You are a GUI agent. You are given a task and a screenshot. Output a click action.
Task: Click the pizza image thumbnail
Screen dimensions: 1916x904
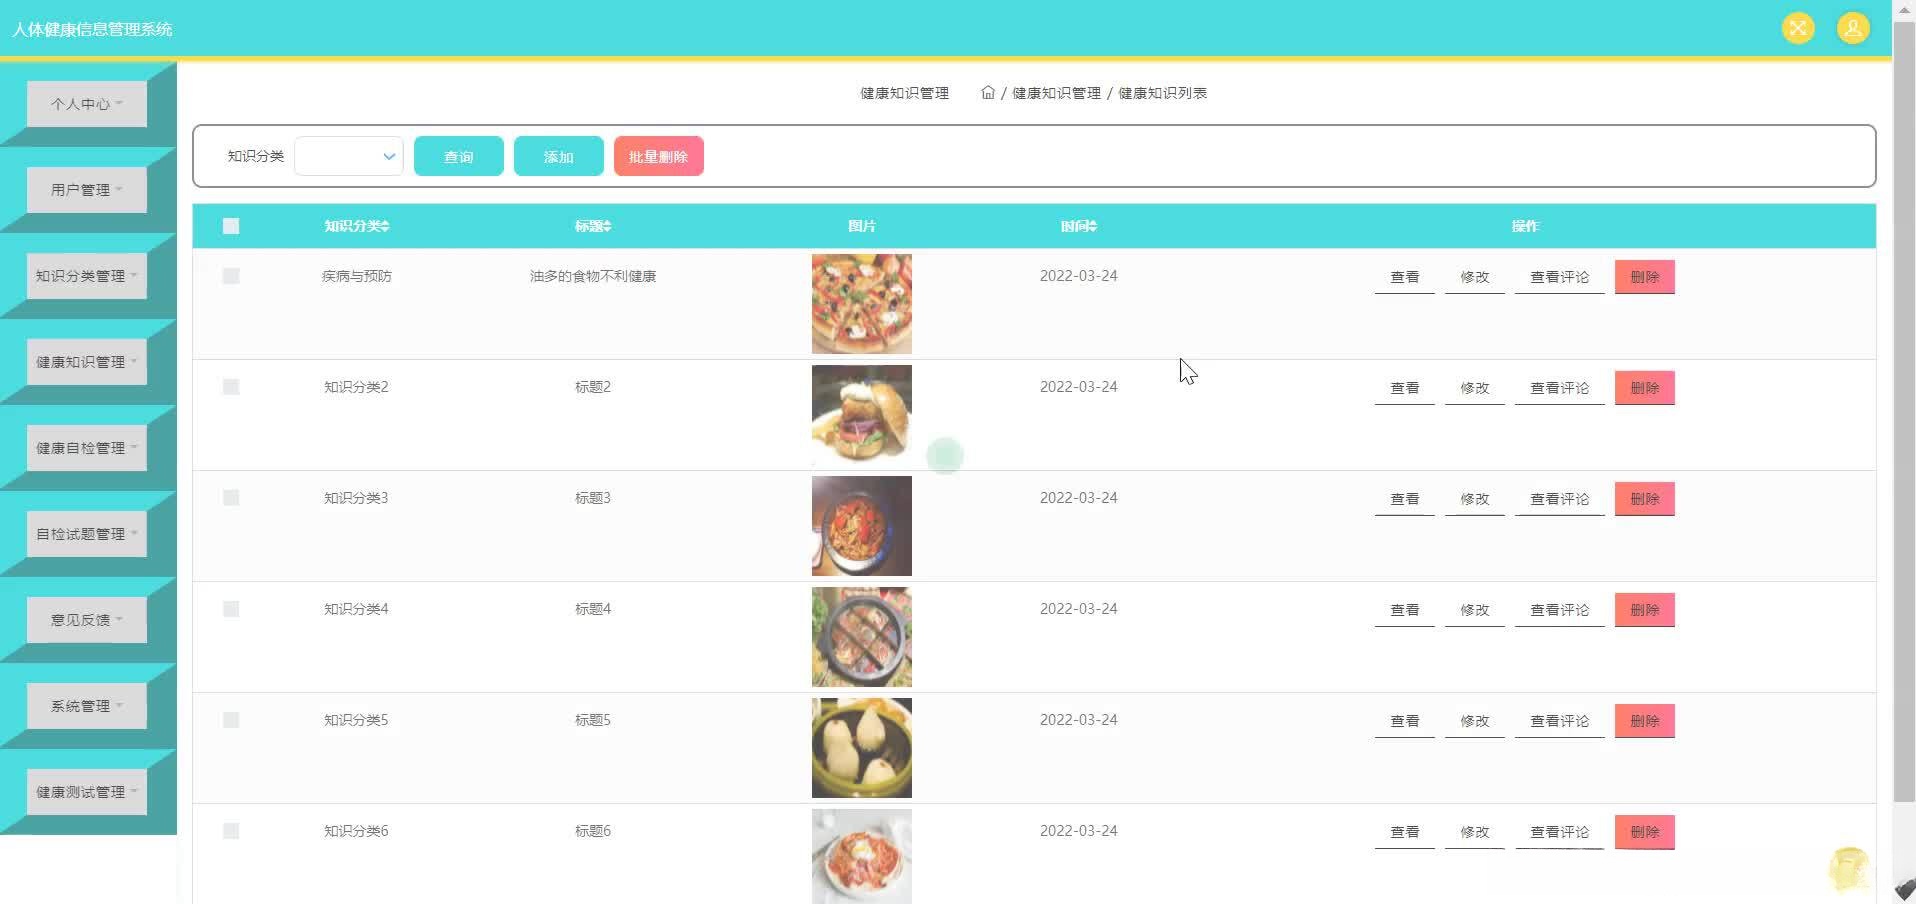point(861,303)
